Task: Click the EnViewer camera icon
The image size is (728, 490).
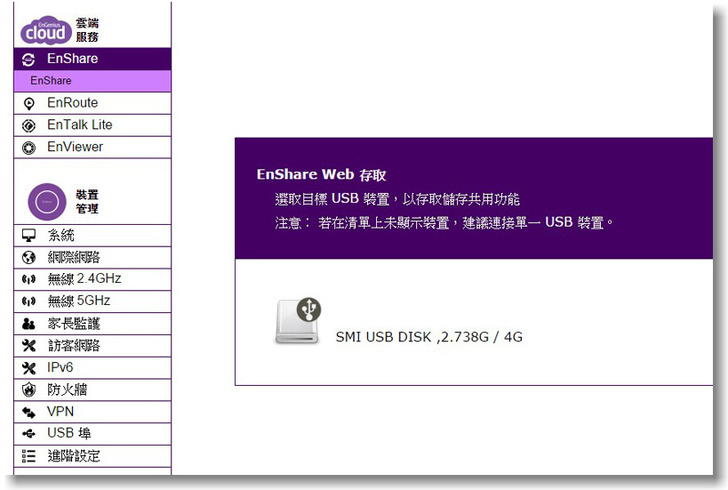Action: [x=29, y=148]
